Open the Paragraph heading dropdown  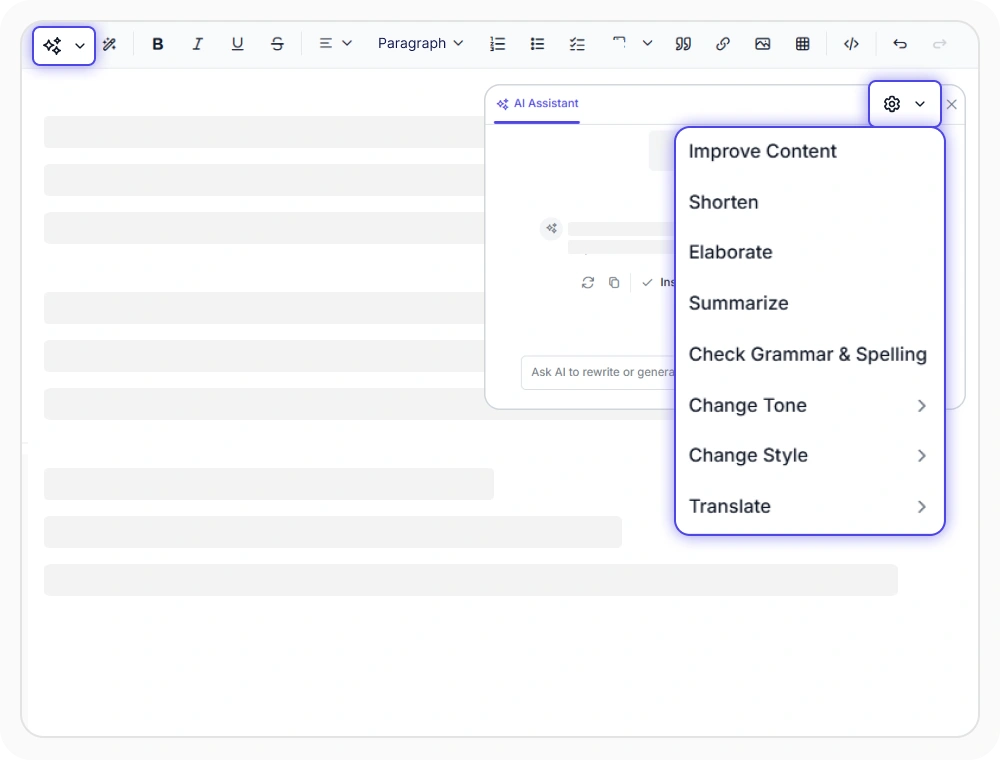pos(420,43)
